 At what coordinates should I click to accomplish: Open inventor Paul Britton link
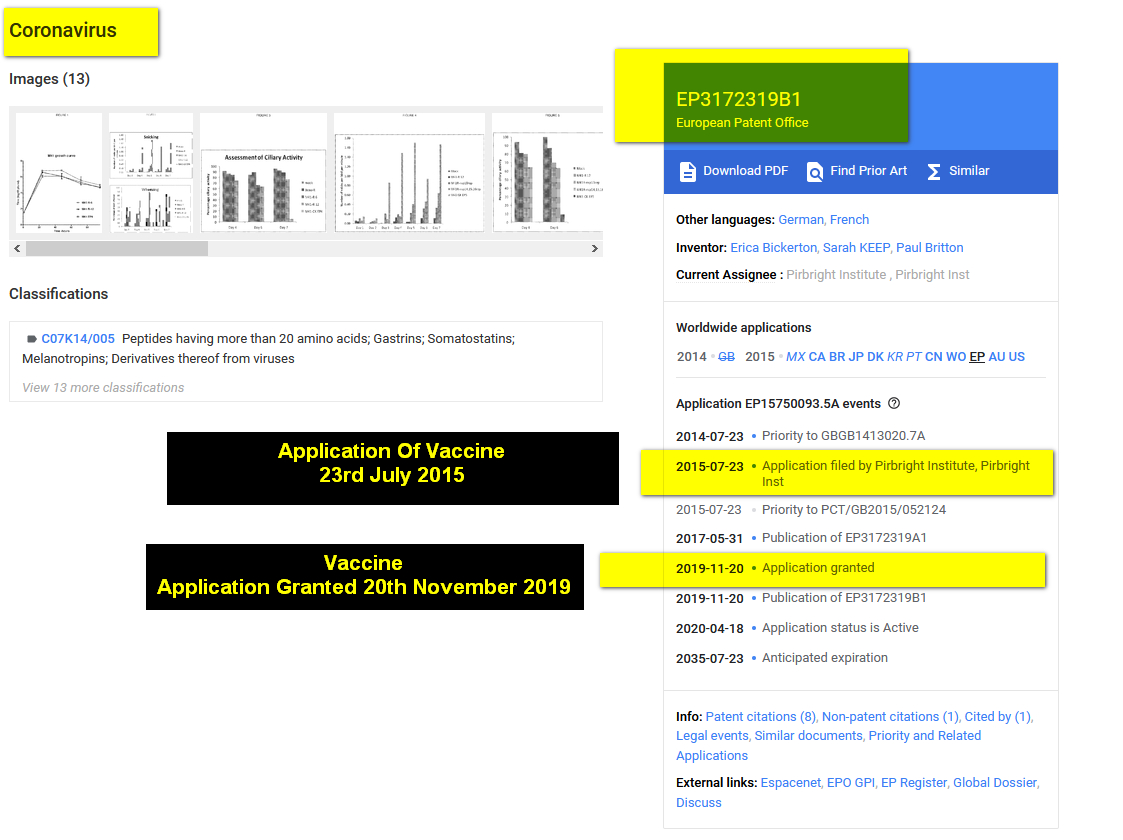point(930,248)
